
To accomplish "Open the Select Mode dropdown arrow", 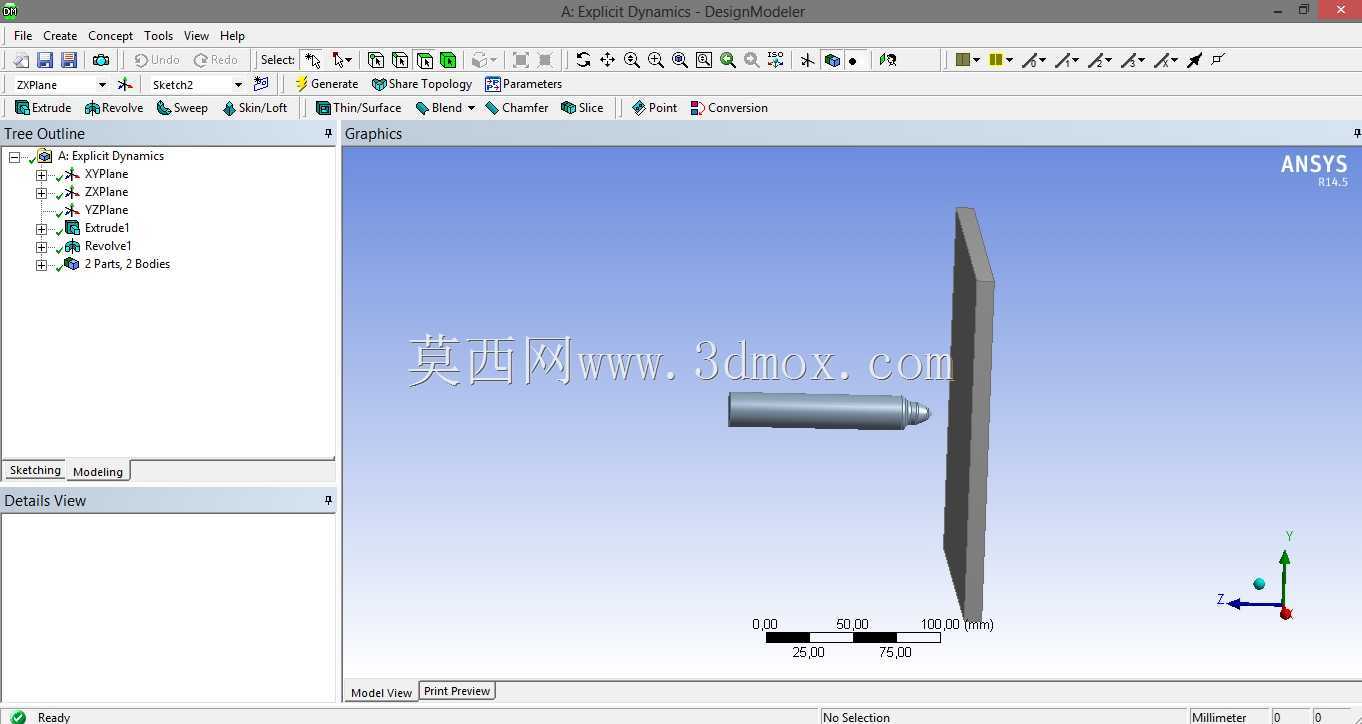I will pos(348,60).
